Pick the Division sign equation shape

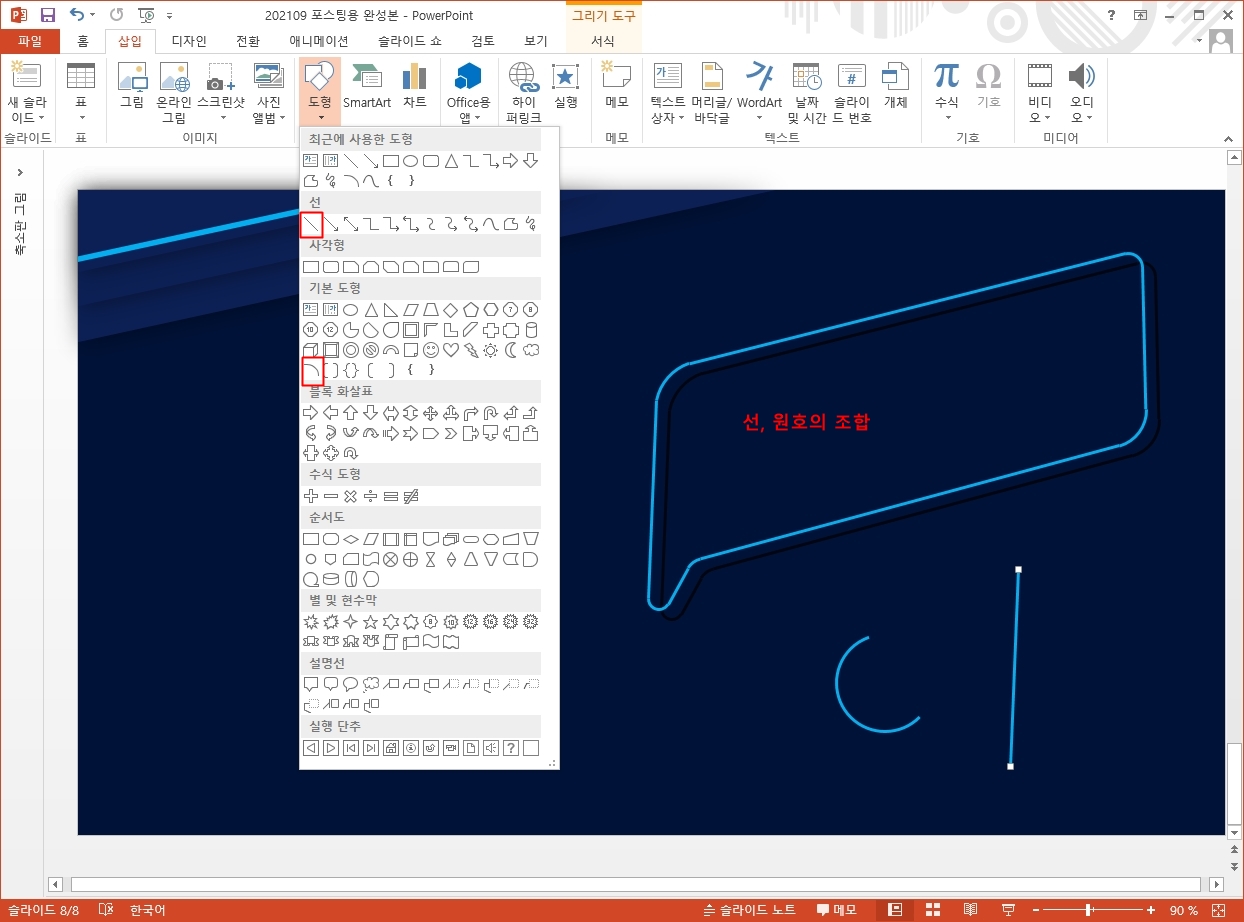point(371,496)
